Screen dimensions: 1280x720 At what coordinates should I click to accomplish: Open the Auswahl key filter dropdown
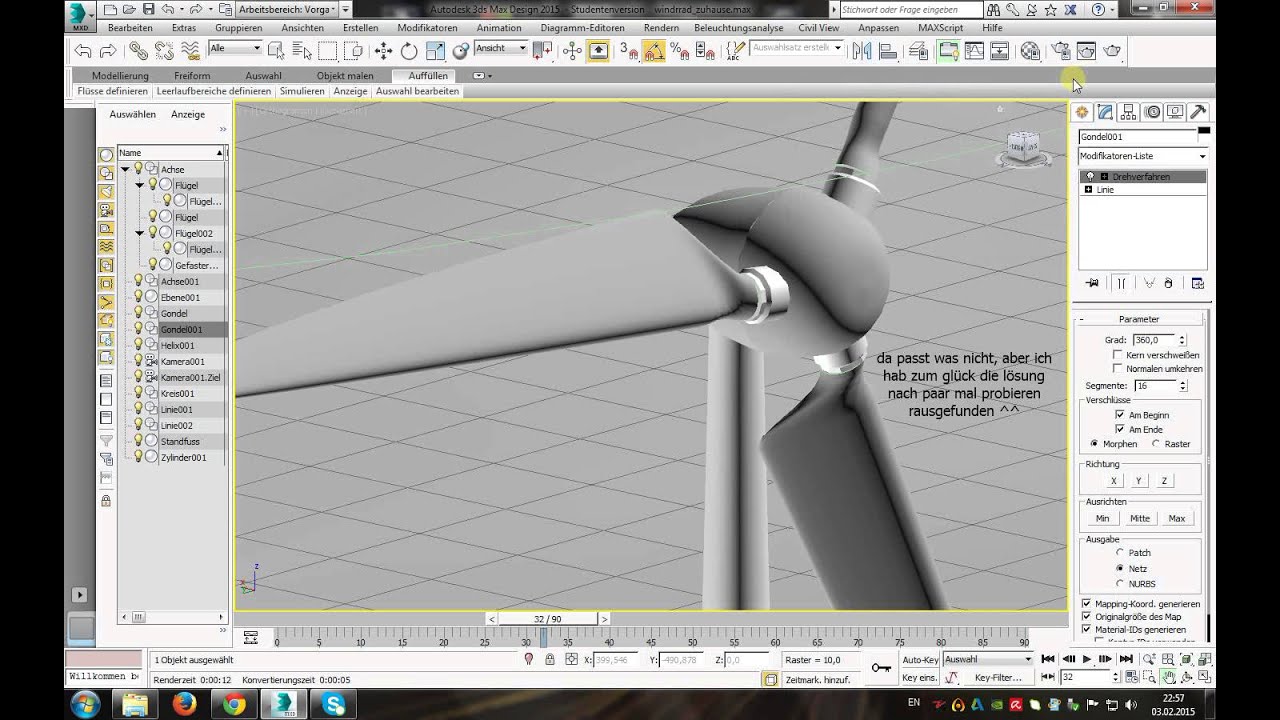pyautogui.click(x=988, y=660)
